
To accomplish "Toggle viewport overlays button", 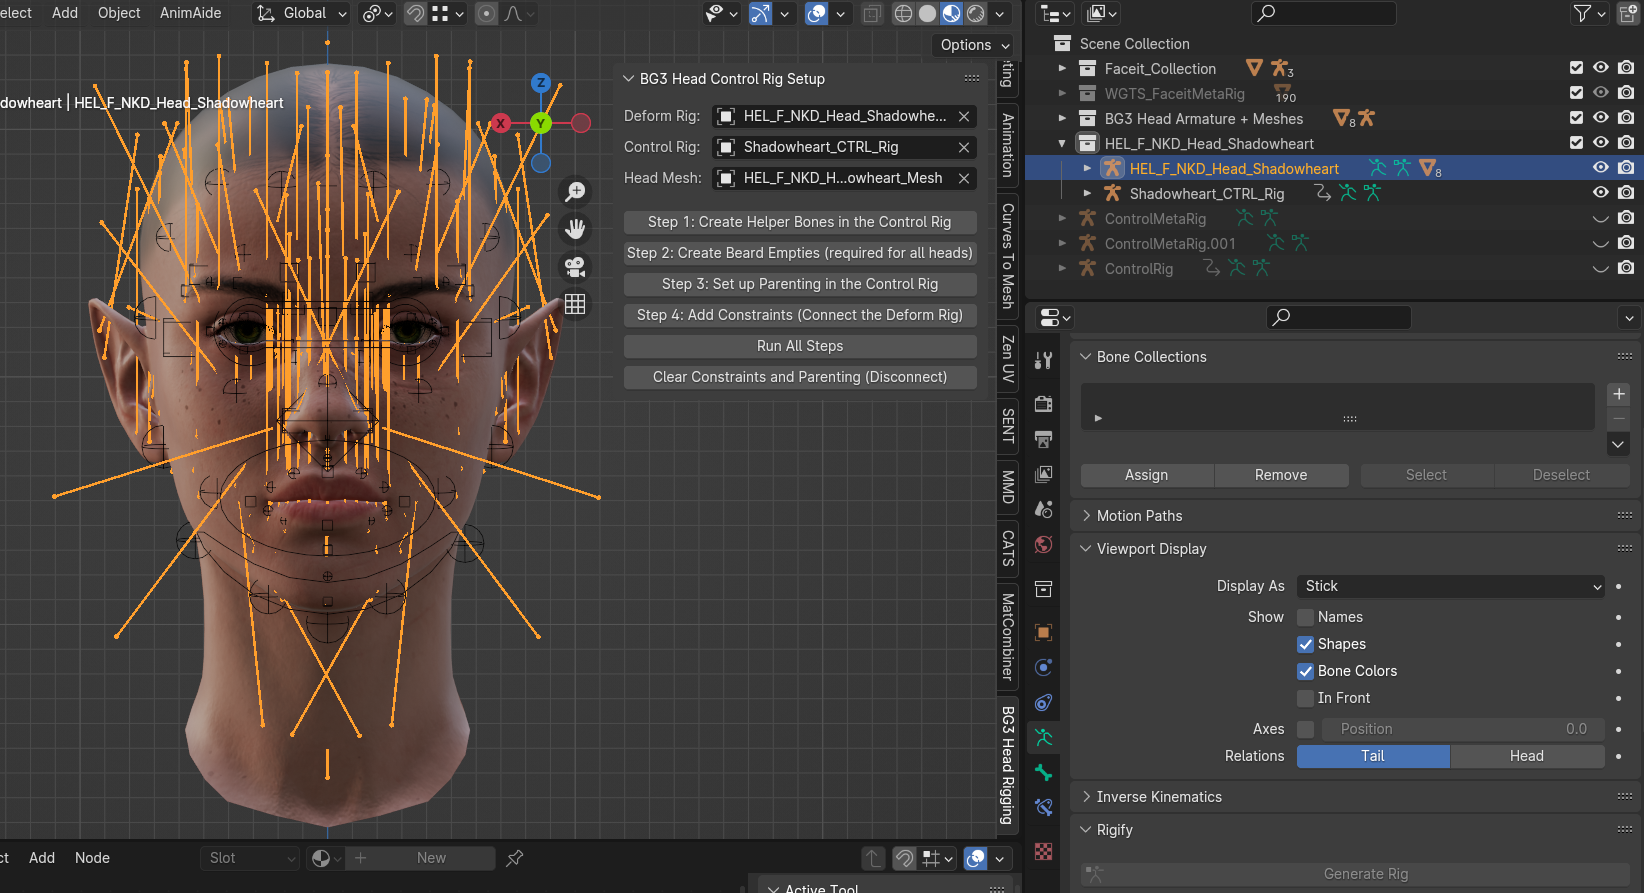I will click(x=817, y=13).
